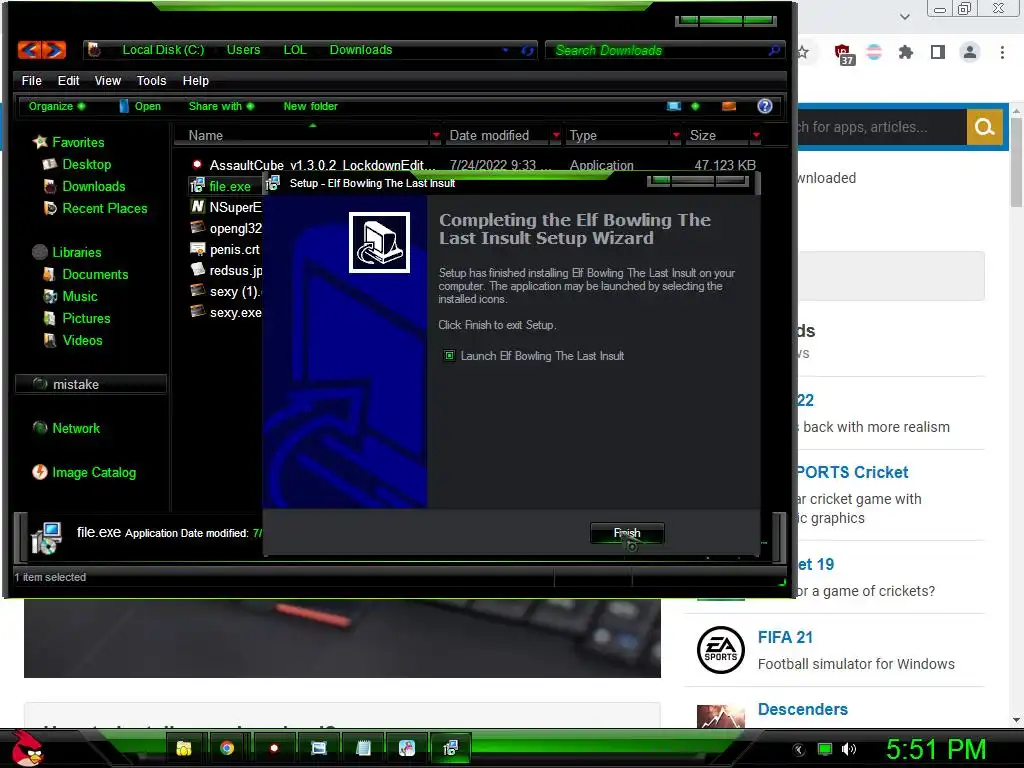Open the Documents library
Screen dimensions: 1024x768
tap(95, 274)
